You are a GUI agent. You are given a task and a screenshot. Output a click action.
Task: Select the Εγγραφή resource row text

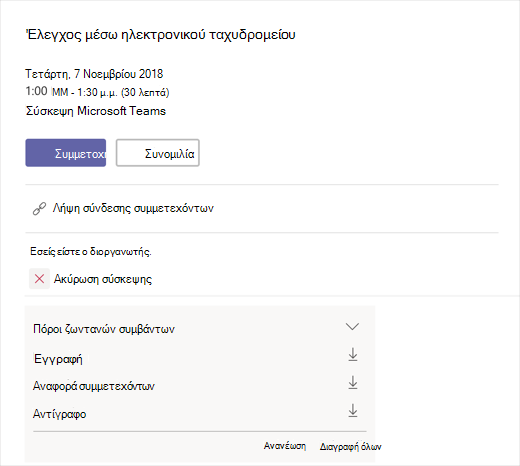click(58, 359)
